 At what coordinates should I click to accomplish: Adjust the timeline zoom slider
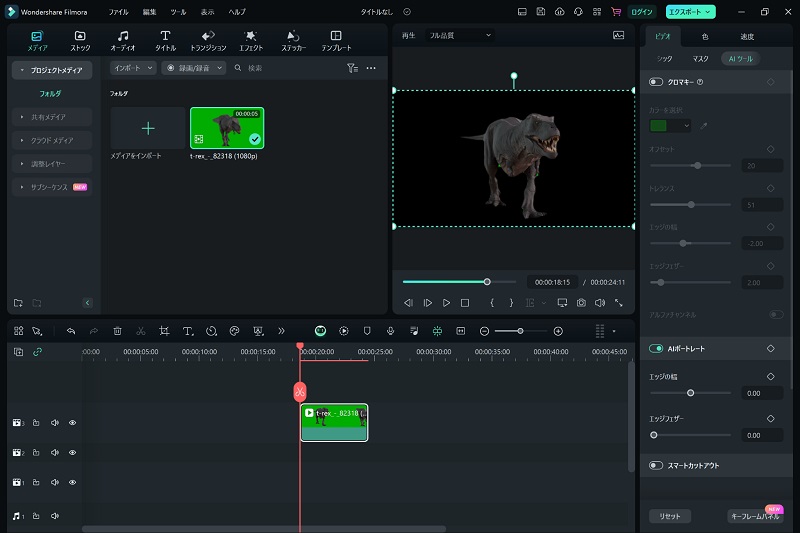pos(520,331)
